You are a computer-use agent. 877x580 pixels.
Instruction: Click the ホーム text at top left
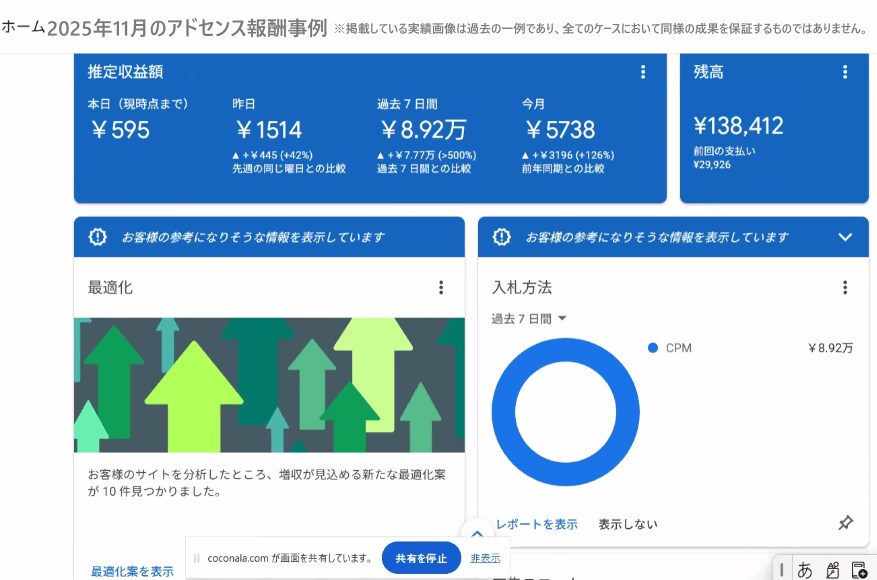click(x=23, y=27)
